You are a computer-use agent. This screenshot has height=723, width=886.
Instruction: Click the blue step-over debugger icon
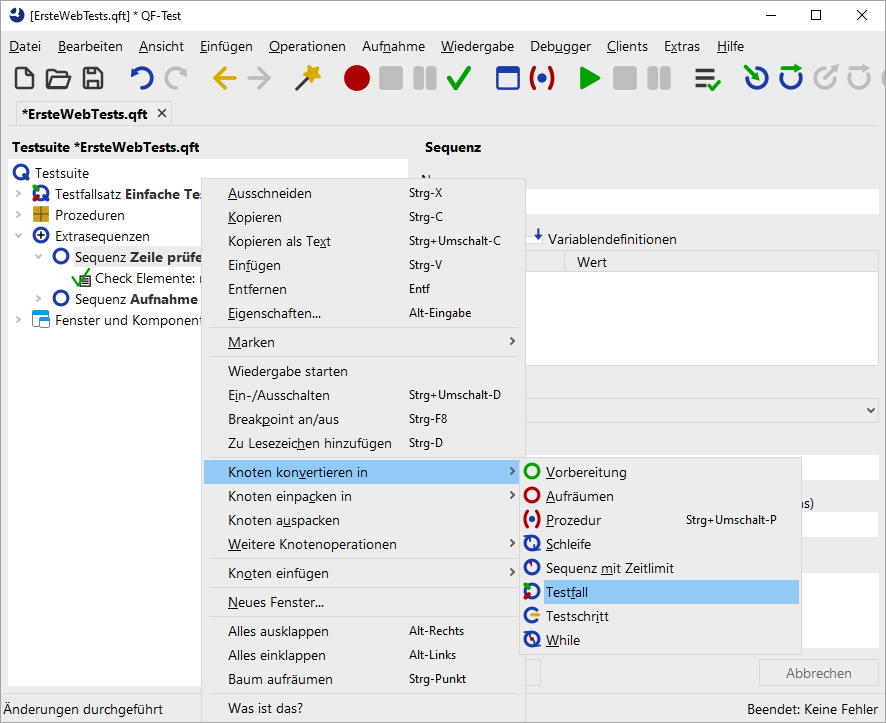pyautogui.click(x=791, y=78)
